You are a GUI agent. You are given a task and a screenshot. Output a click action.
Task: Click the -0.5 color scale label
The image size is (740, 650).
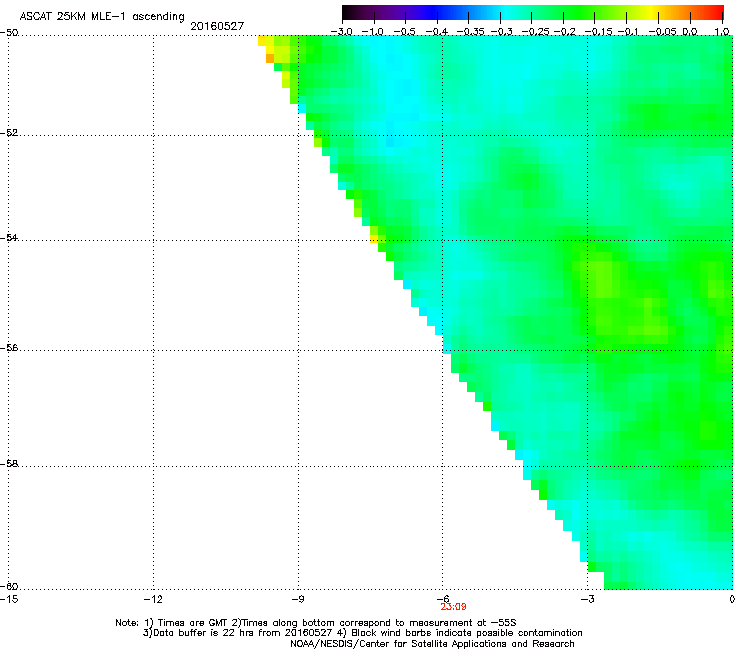click(x=404, y=31)
